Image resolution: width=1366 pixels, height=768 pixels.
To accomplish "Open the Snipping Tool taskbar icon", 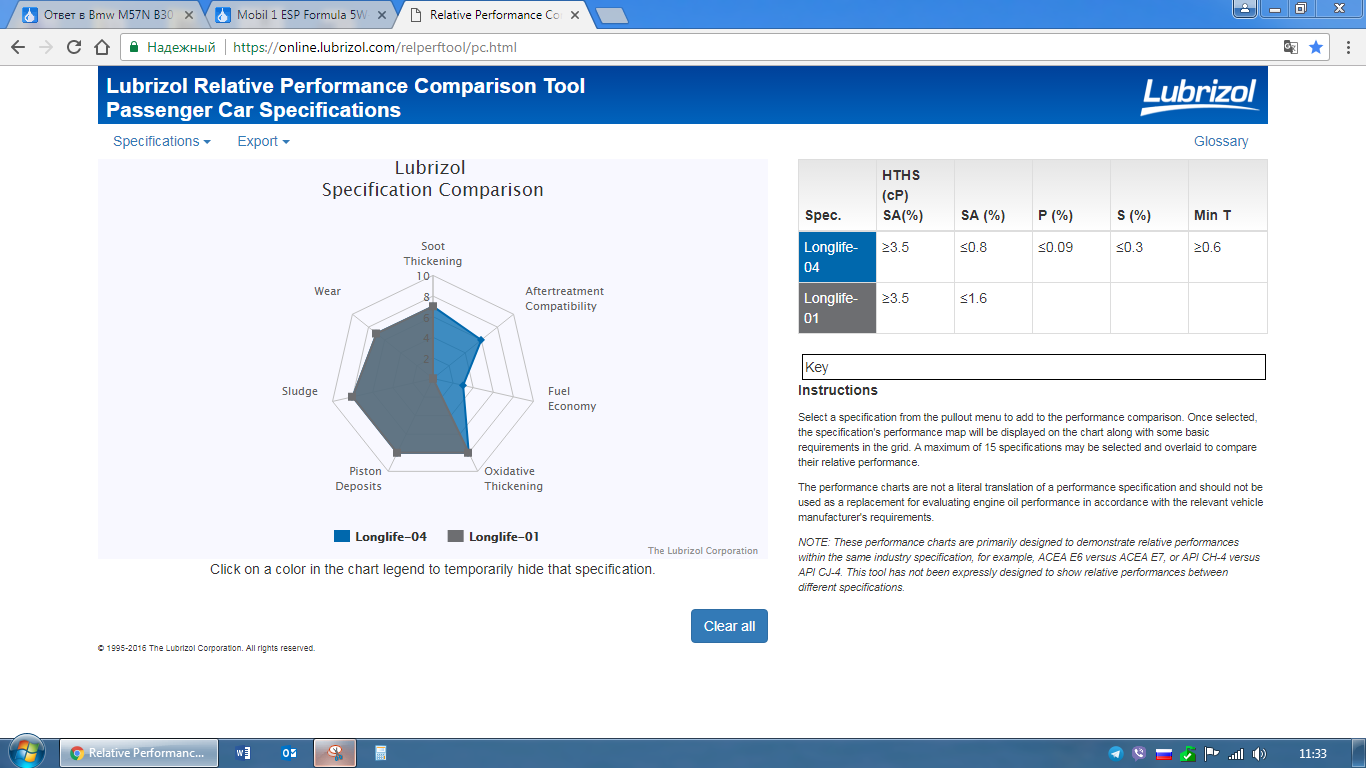I will point(335,753).
